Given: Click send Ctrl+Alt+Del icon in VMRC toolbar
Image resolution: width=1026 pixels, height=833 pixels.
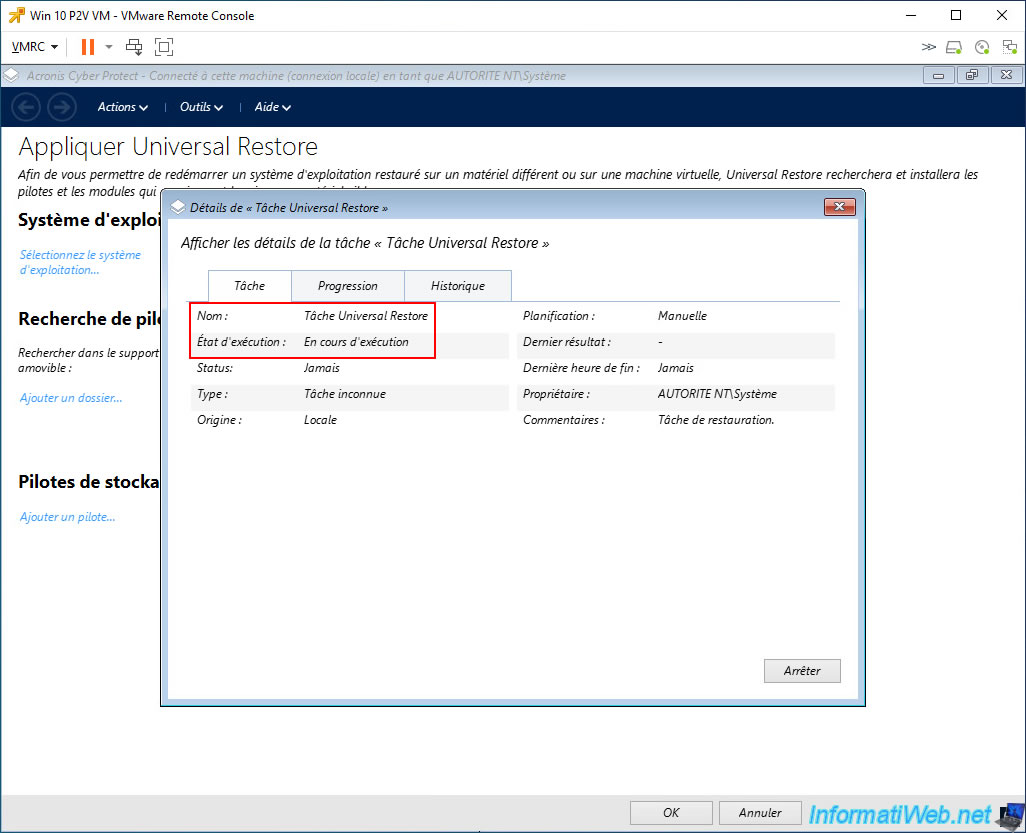Looking at the screenshot, I should click(x=134, y=47).
